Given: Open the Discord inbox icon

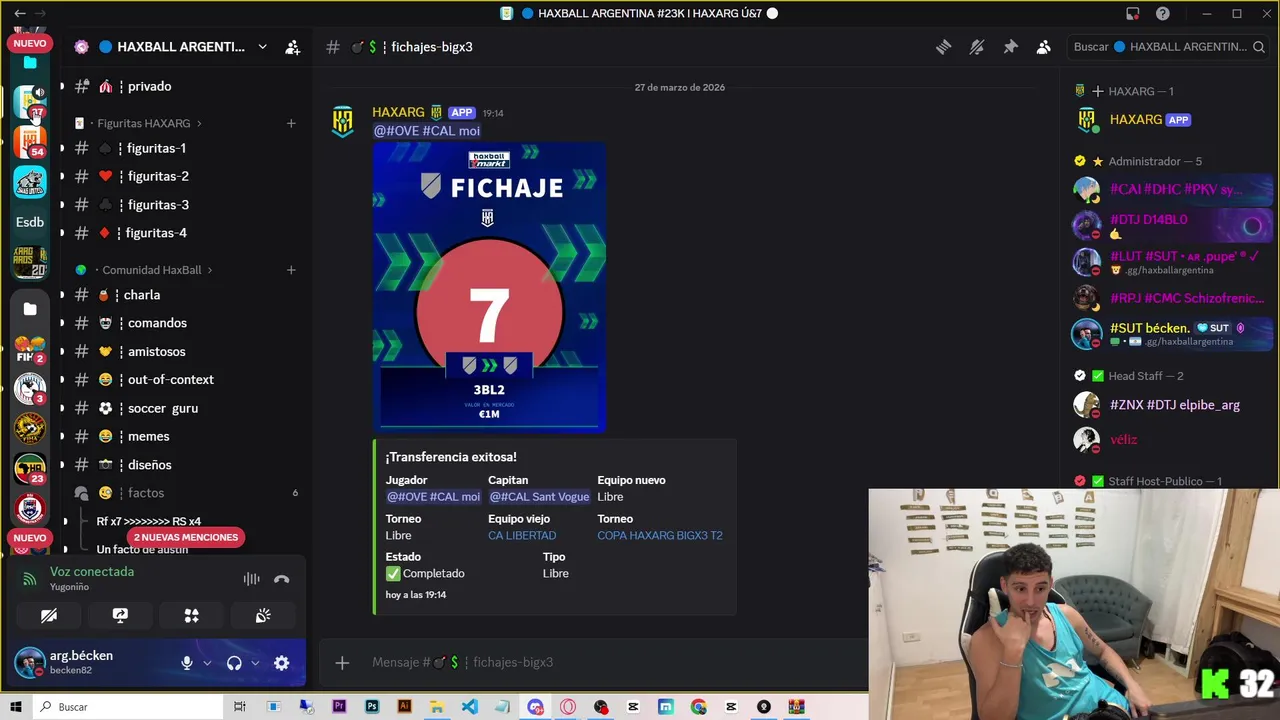Looking at the screenshot, I should coord(1132,14).
